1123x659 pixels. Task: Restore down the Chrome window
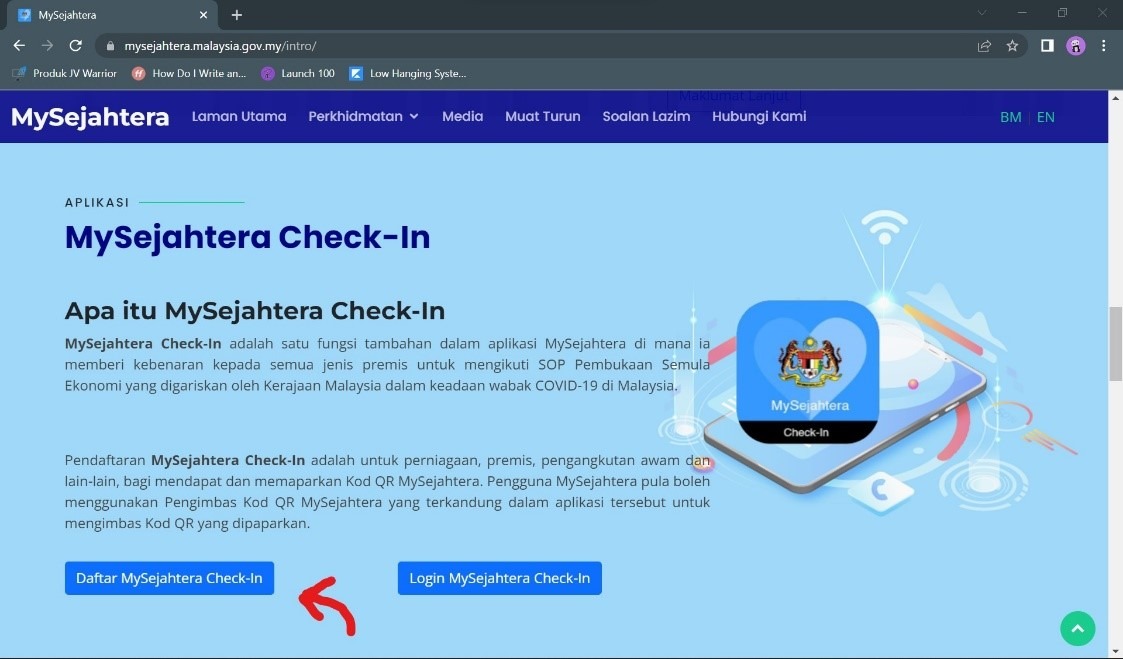pos(1062,13)
